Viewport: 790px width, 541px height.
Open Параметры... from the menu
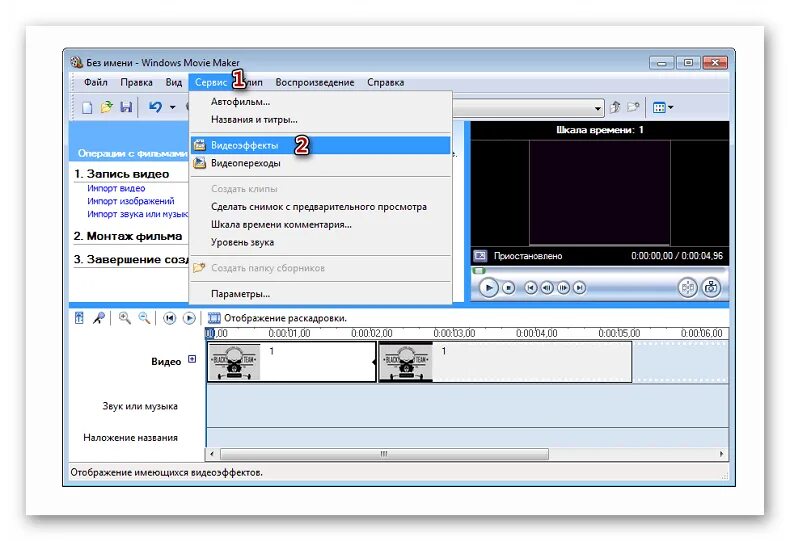tap(320, 294)
